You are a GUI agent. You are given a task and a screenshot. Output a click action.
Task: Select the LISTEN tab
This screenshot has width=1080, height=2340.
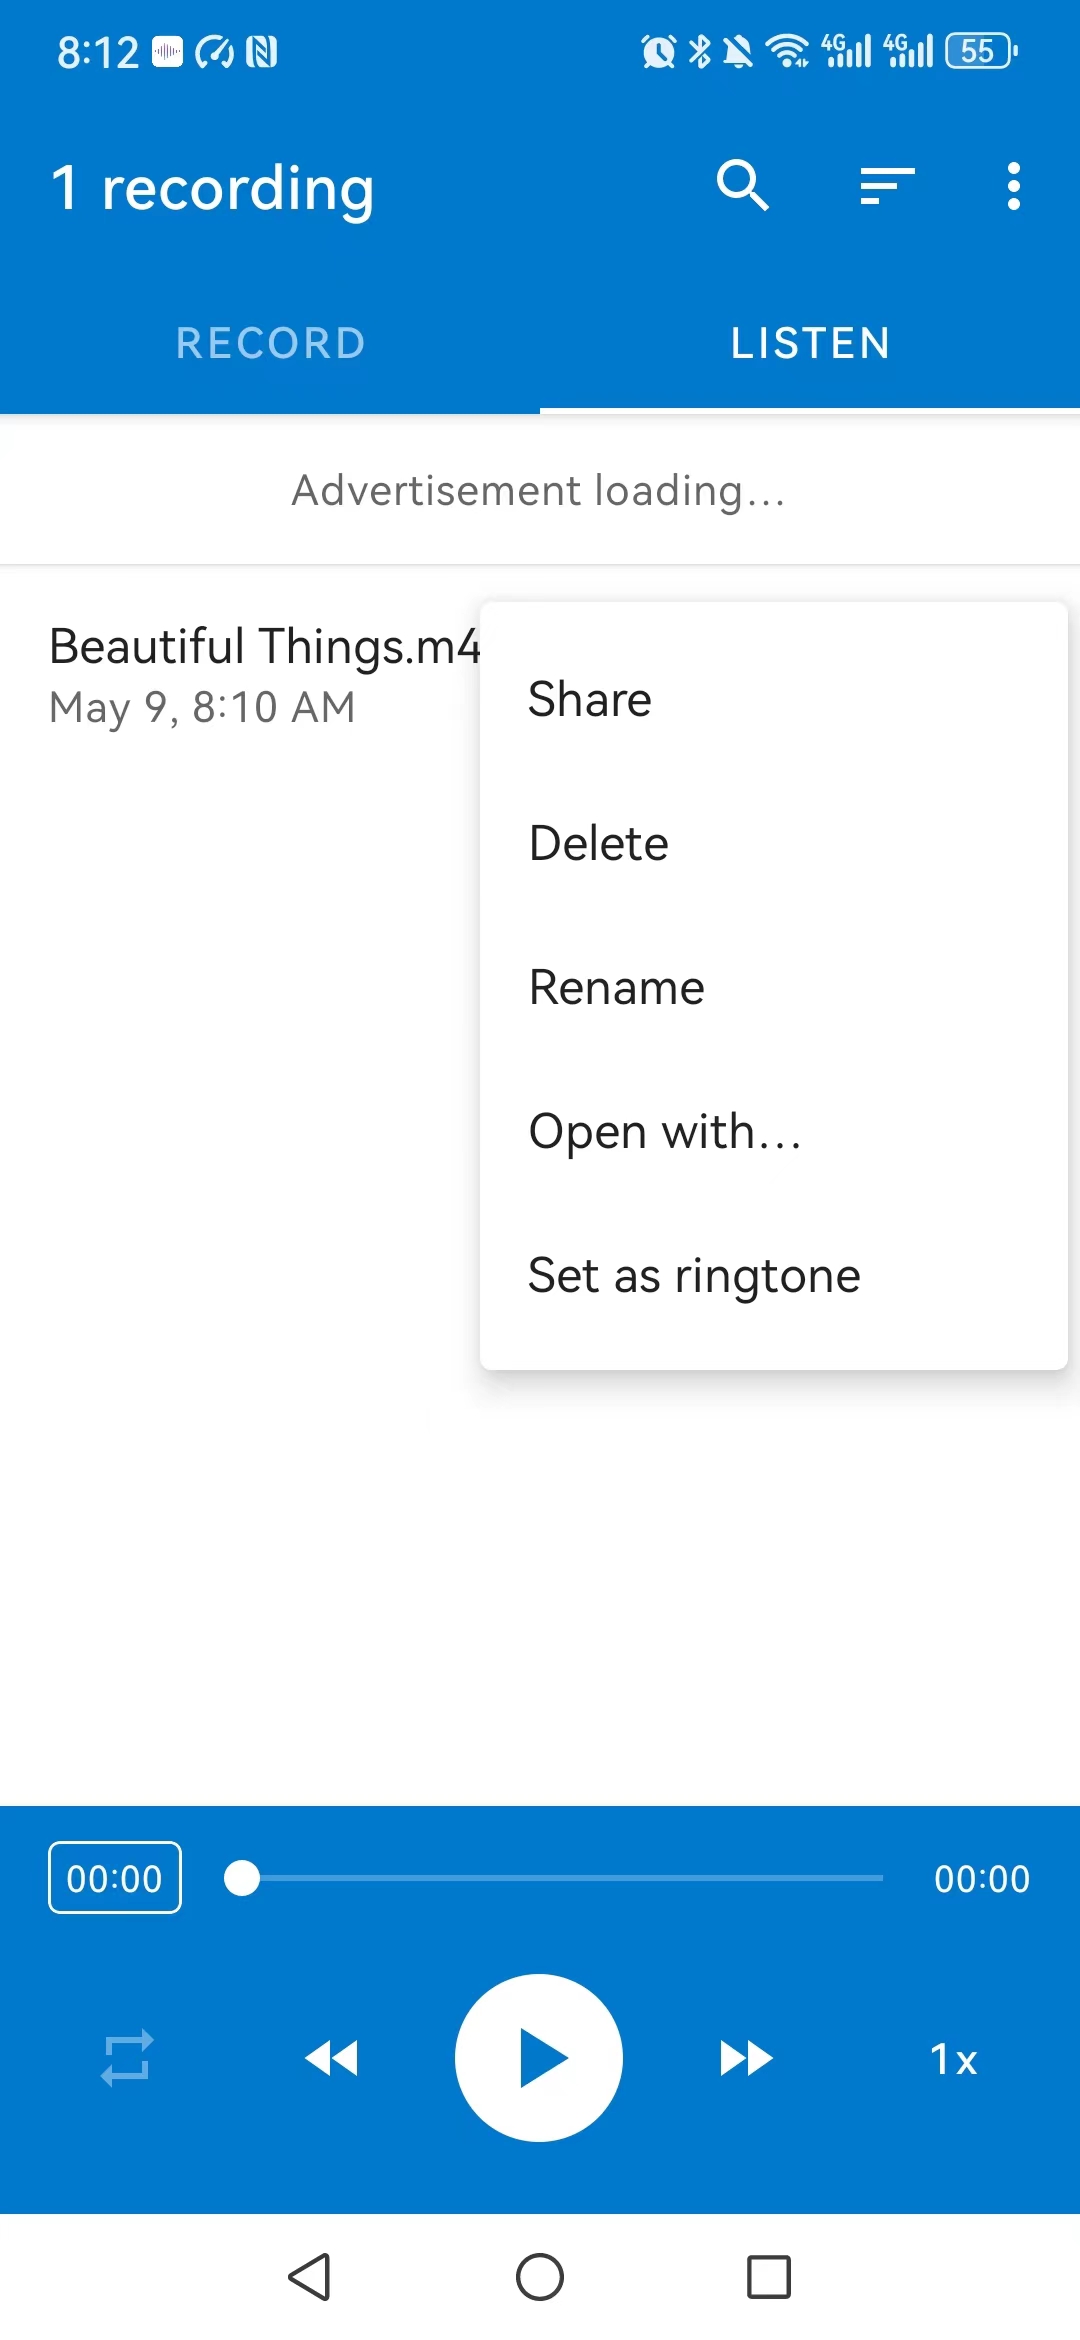point(810,343)
